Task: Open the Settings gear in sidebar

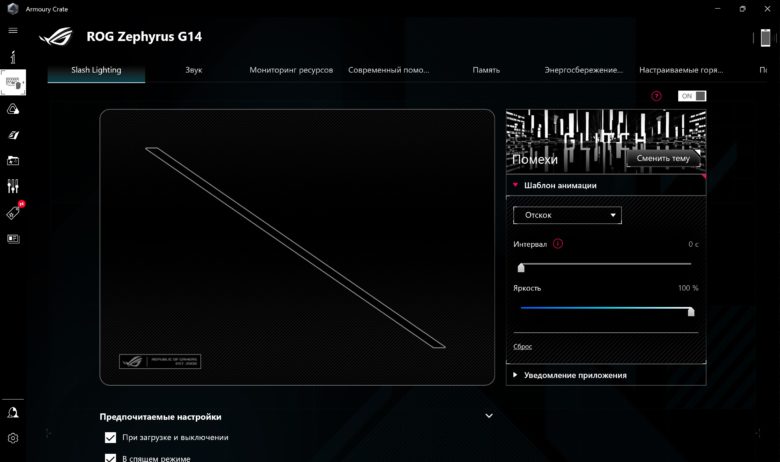Action: (13, 438)
